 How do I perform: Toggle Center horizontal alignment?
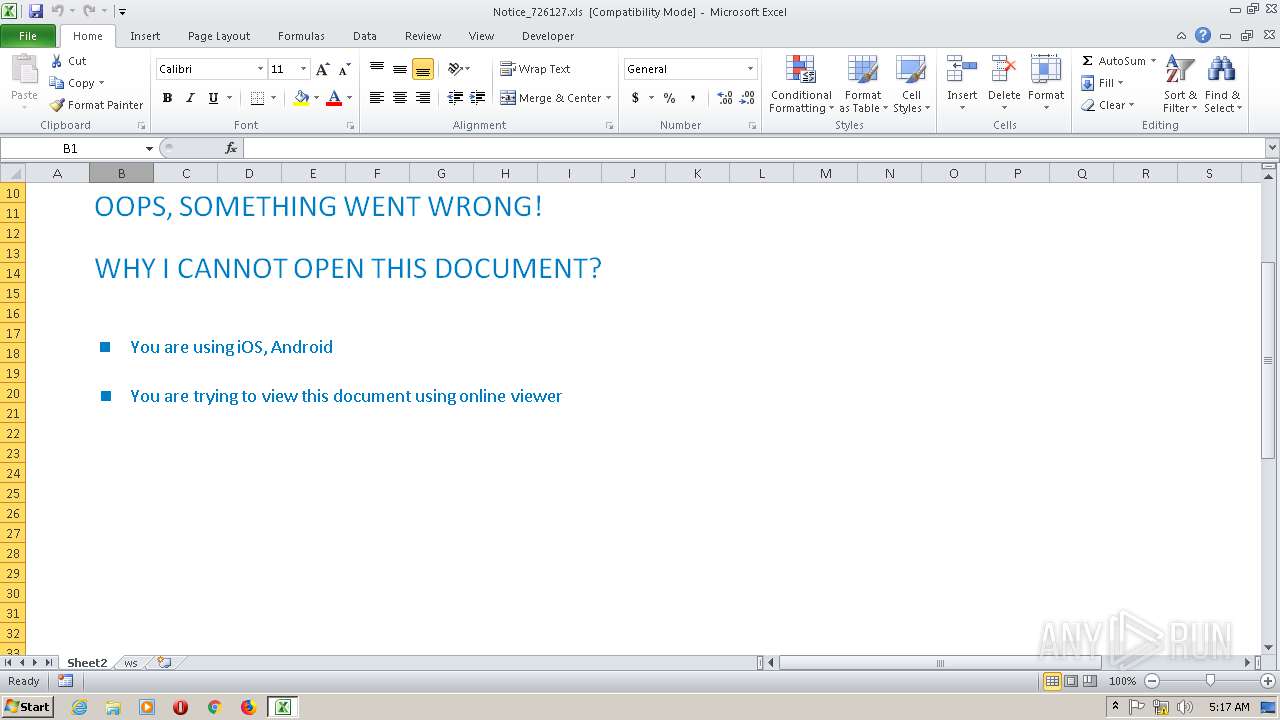tap(400, 98)
